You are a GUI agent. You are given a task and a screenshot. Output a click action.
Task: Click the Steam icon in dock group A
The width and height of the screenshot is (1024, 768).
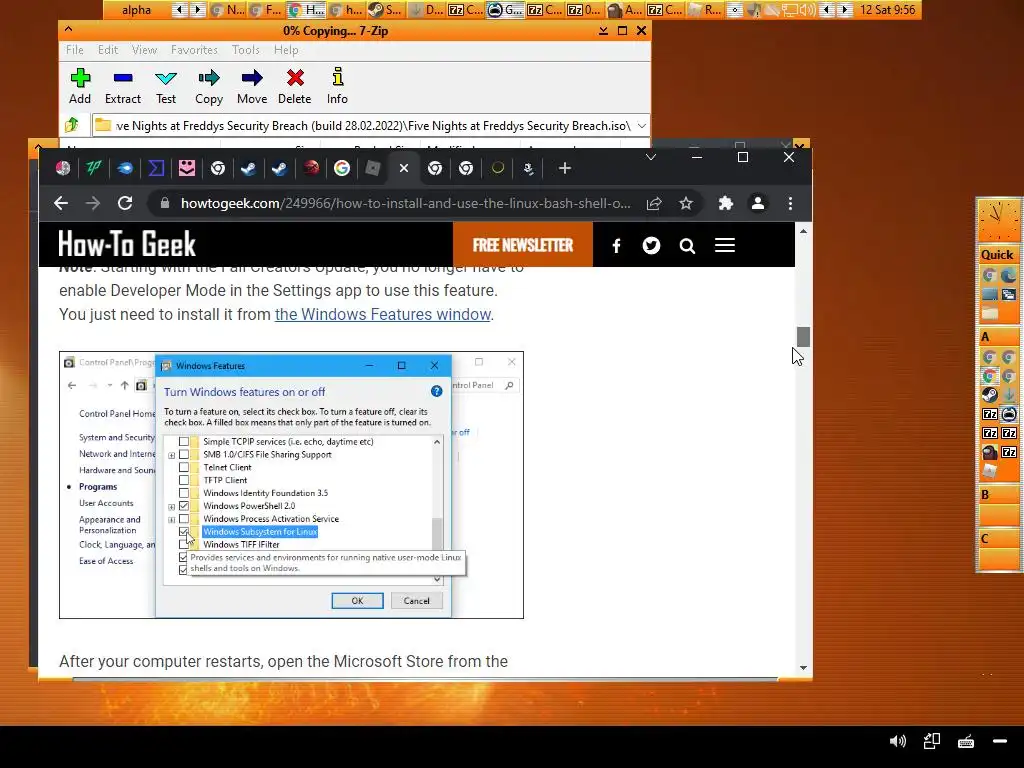pyautogui.click(x=990, y=395)
